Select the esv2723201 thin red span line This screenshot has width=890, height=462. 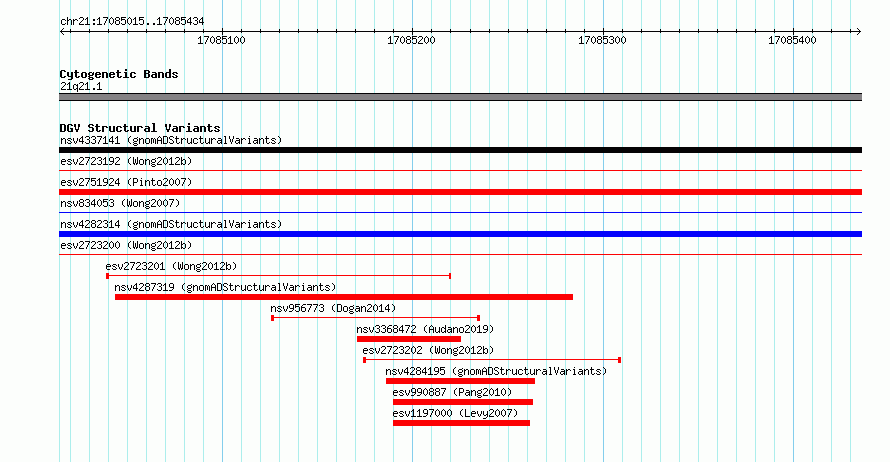[x=279, y=276]
